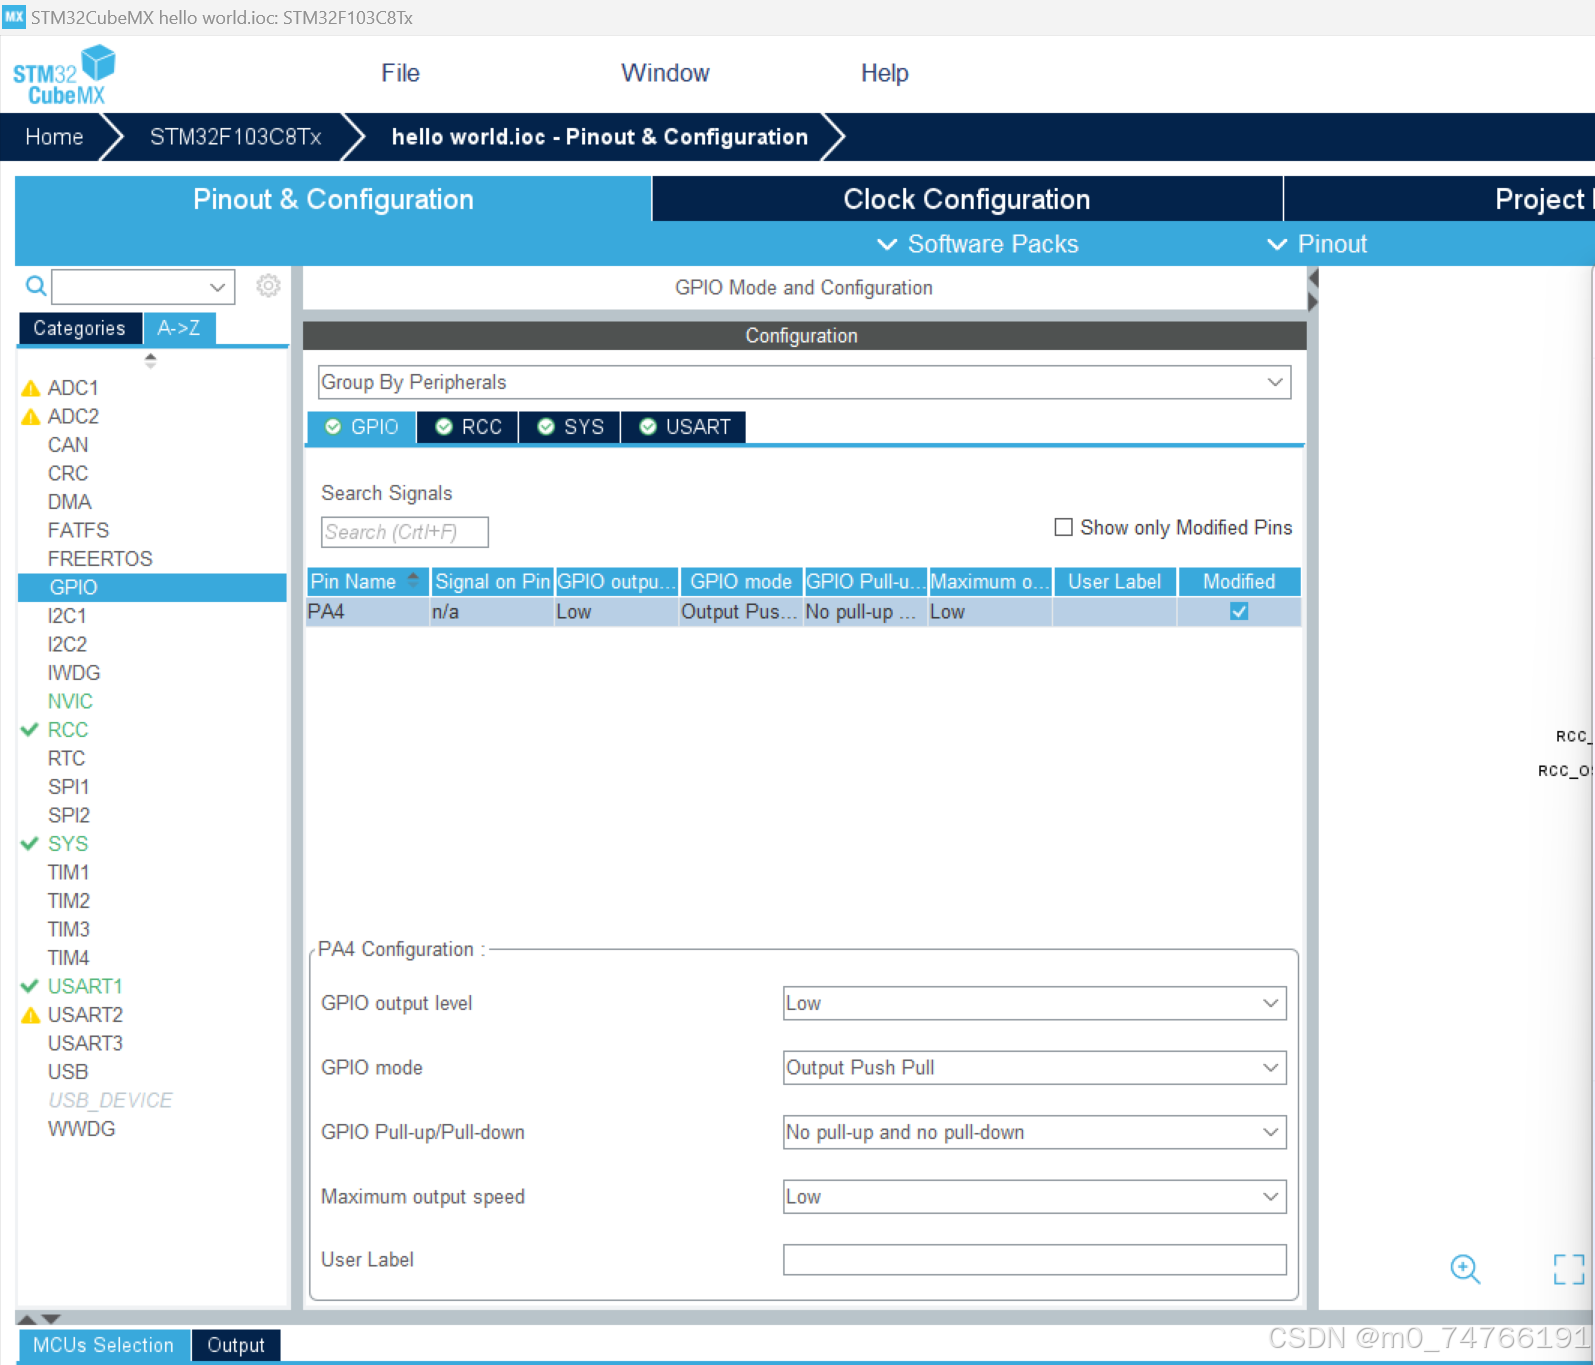The width and height of the screenshot is (1595, 1365).
Task: Click hello world.ioc breadcrumb
Action: [x=600, y=137]
